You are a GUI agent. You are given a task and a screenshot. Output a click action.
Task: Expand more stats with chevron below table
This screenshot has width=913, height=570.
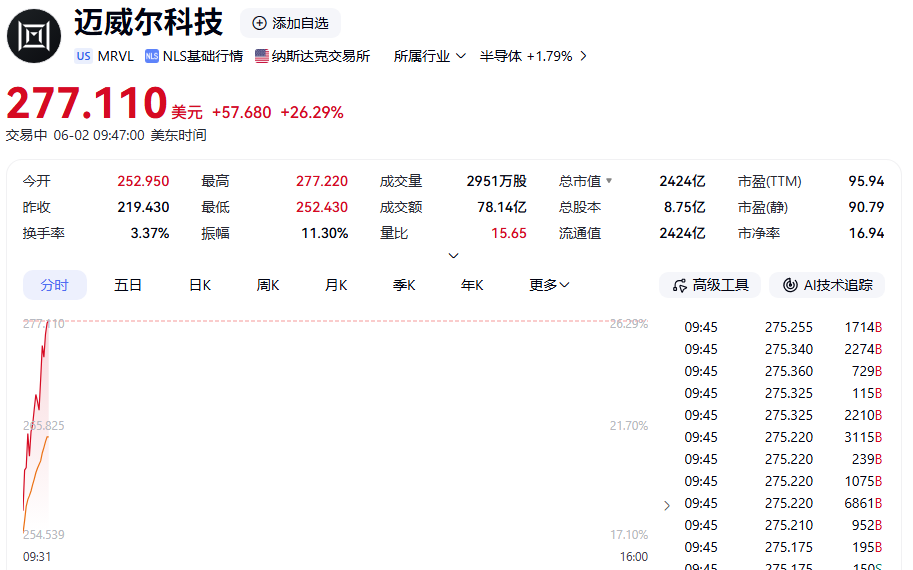pos(454,256)
